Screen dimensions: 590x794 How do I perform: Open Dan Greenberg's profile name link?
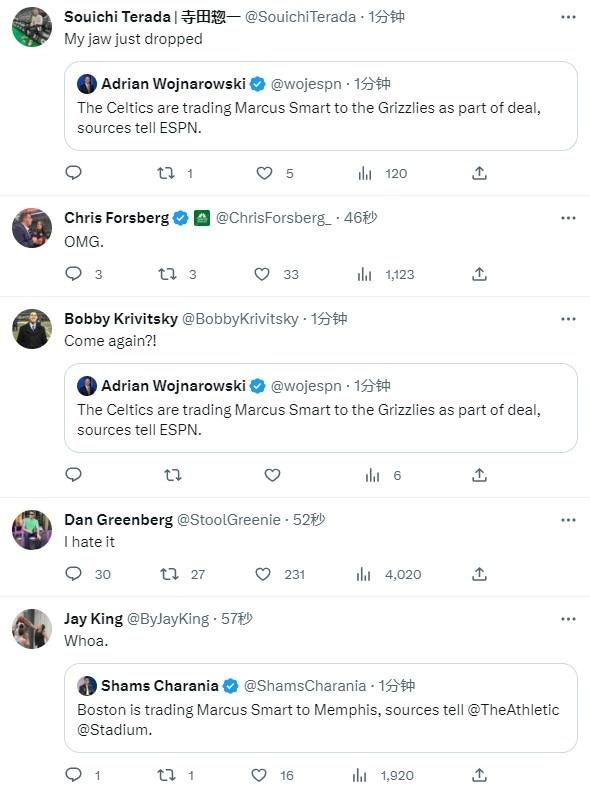(x=119, y=520)
